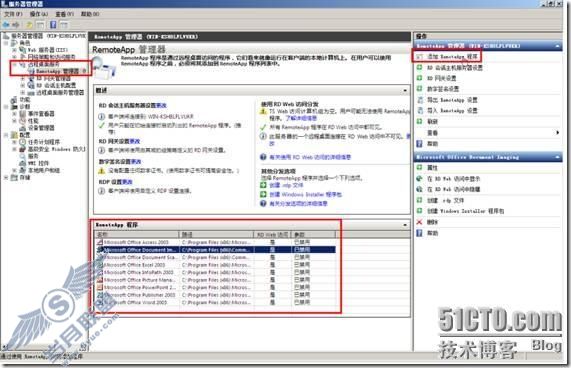Open 数字签名设置 action
571x368 pixels.
coord(443,88)
